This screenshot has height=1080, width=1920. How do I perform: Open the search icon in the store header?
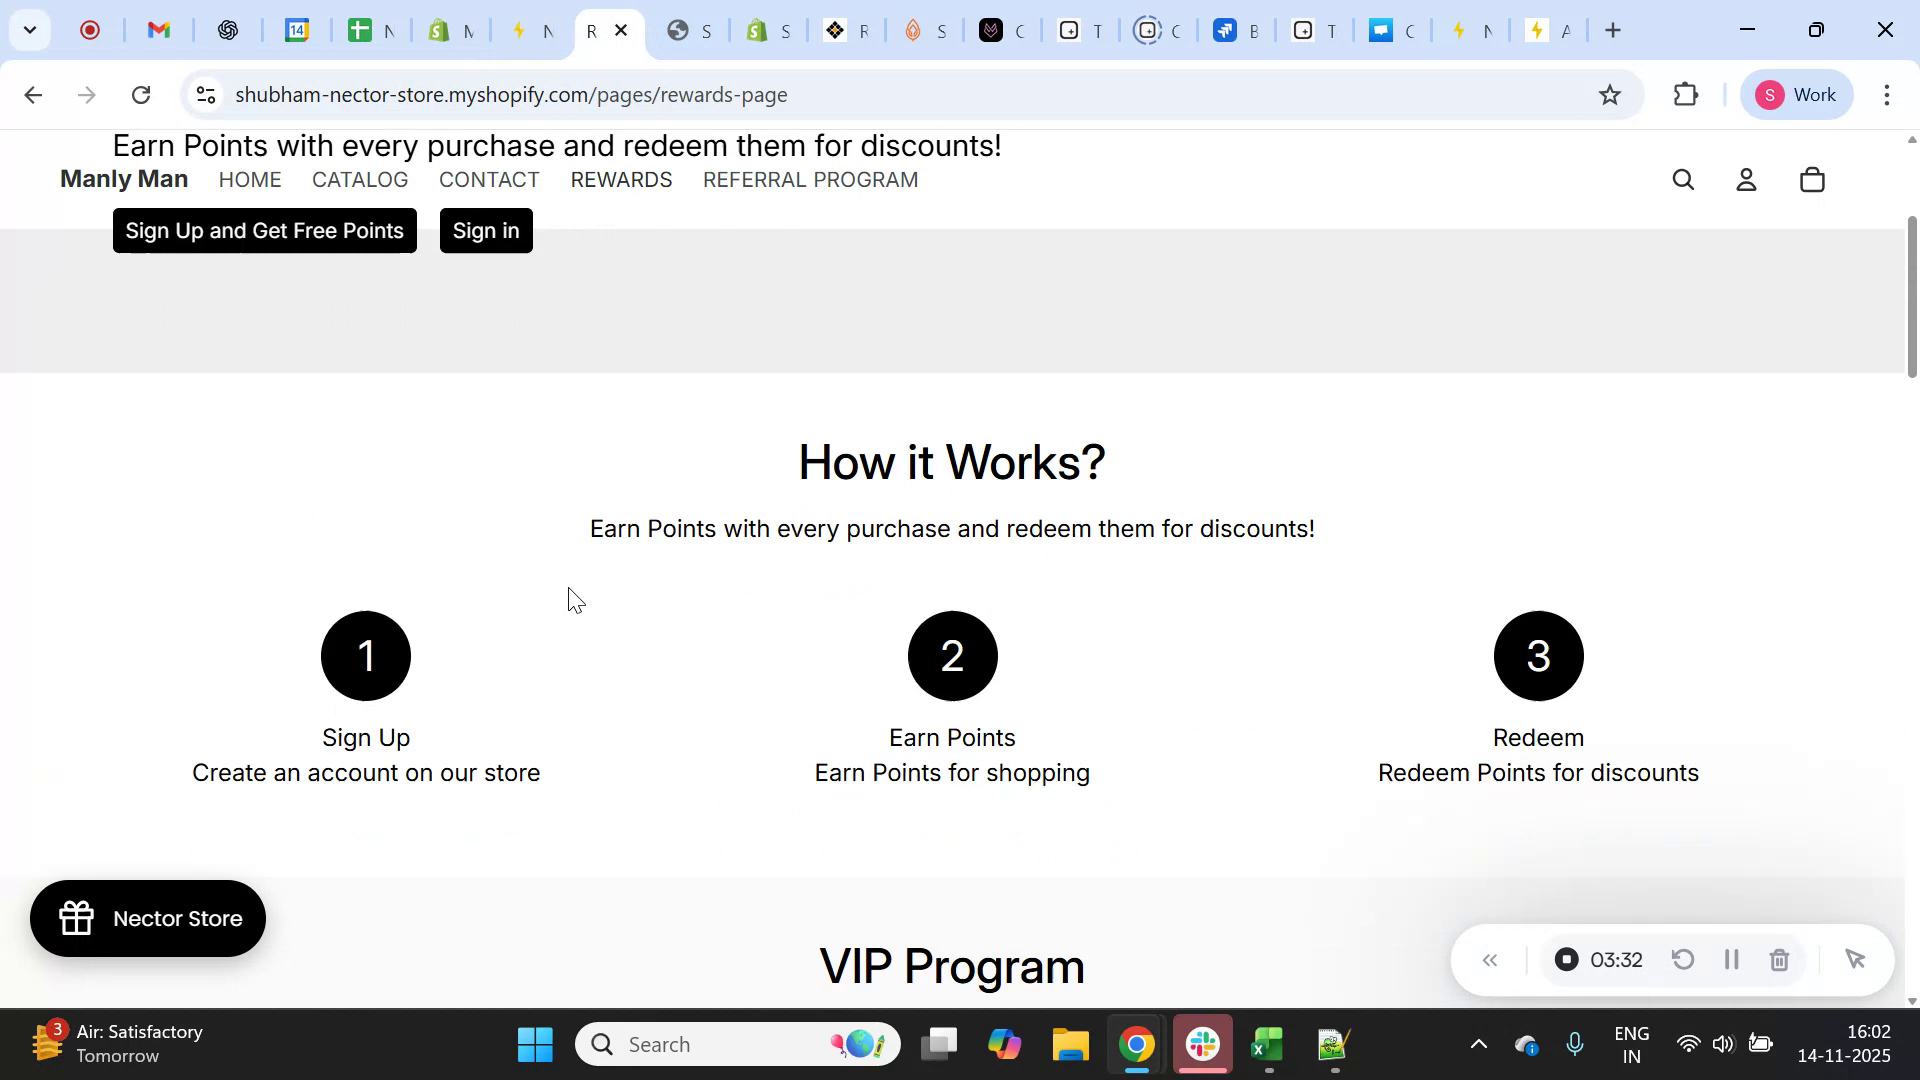click(1683, 180)
